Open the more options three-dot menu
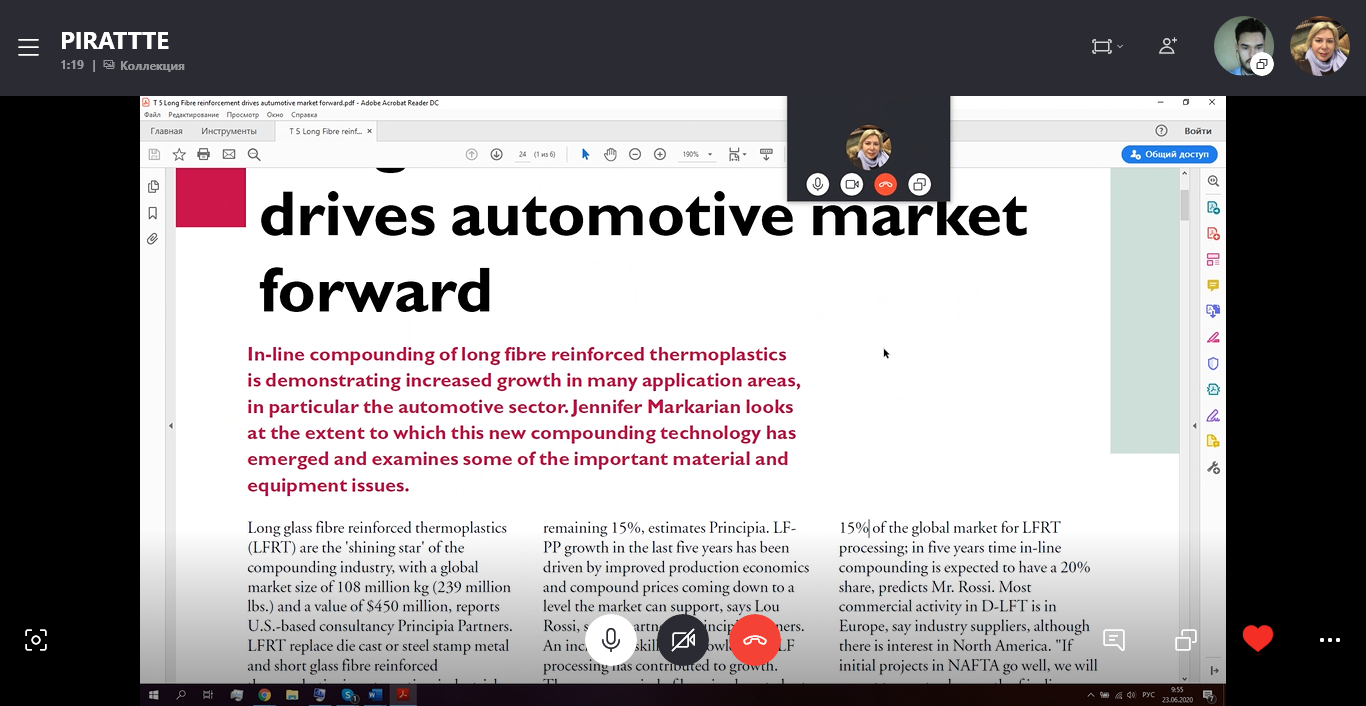Screen dimensions: 1366x706 1329,640
